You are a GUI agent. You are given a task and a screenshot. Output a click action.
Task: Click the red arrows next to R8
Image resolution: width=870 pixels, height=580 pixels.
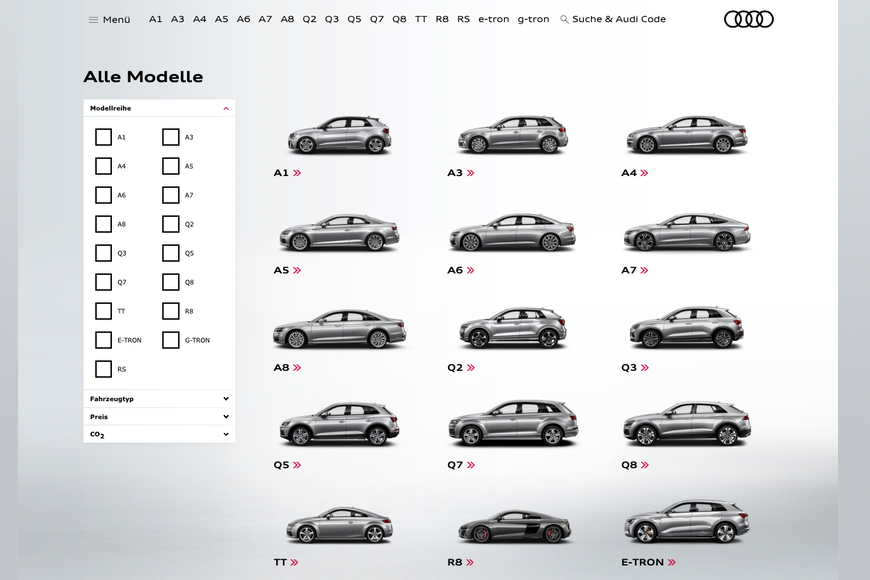(x=470, y=562)
